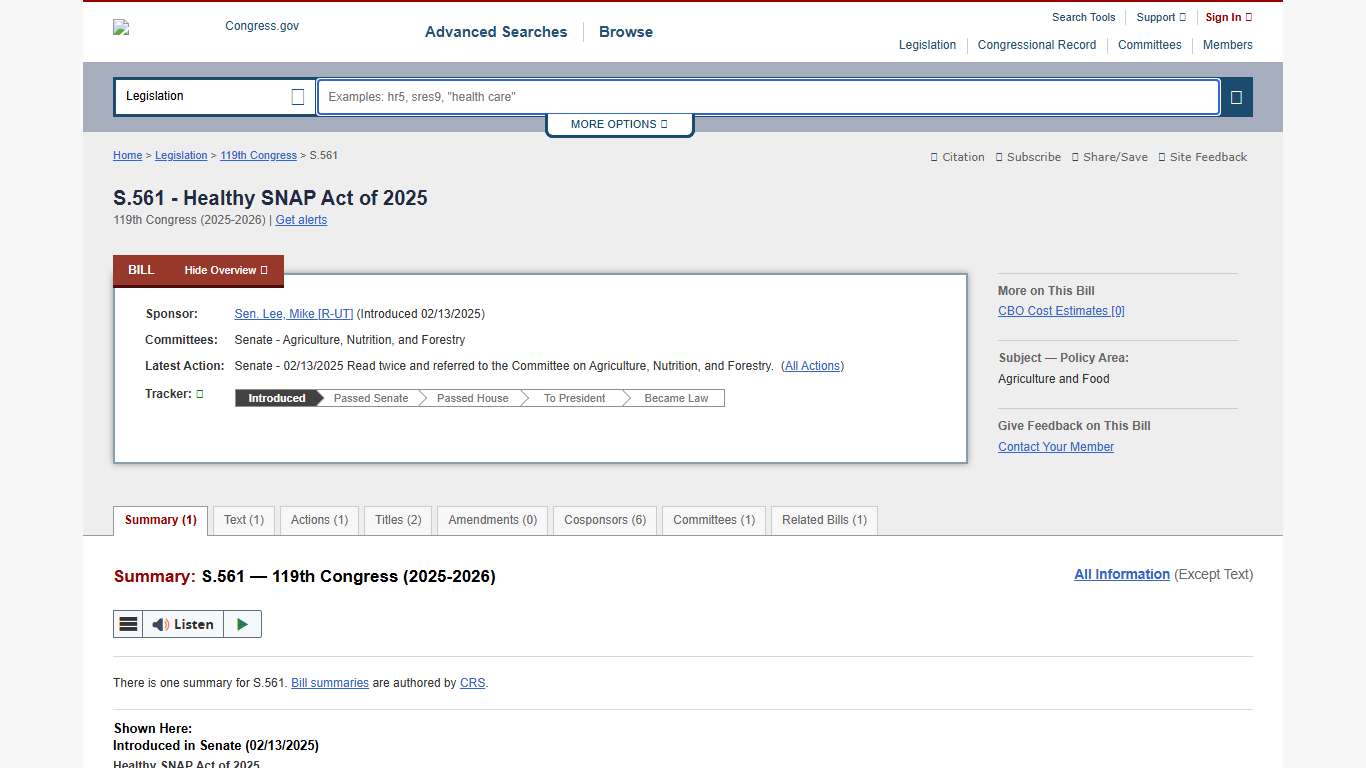Open the Congressional Record section
The height and width of the screenshot is (768, 1366).
tap(1037, 45)
